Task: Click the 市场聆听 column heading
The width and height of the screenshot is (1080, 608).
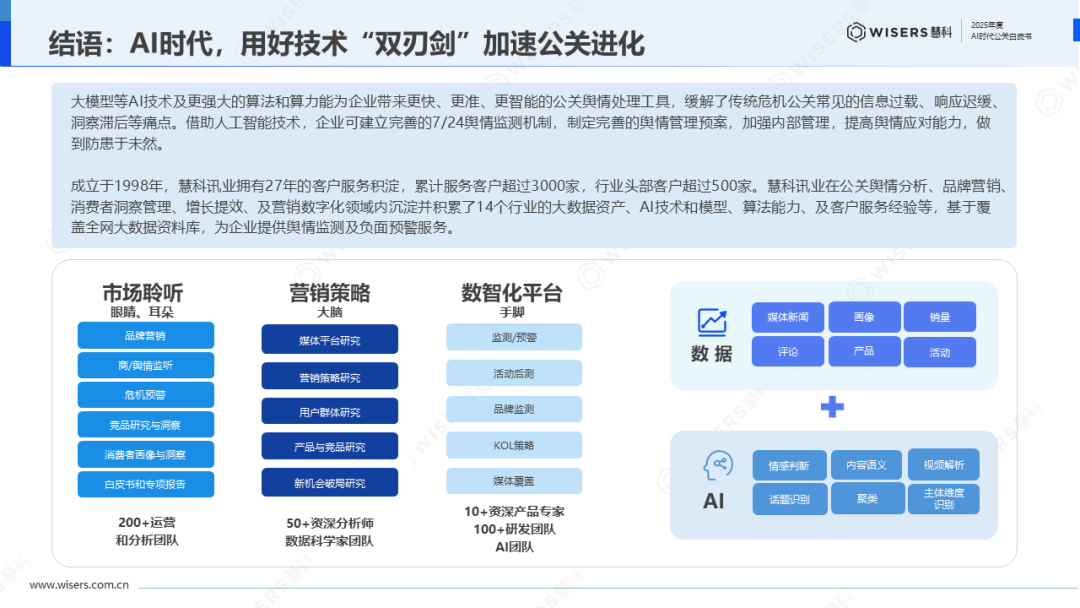Action: point(142,292)
